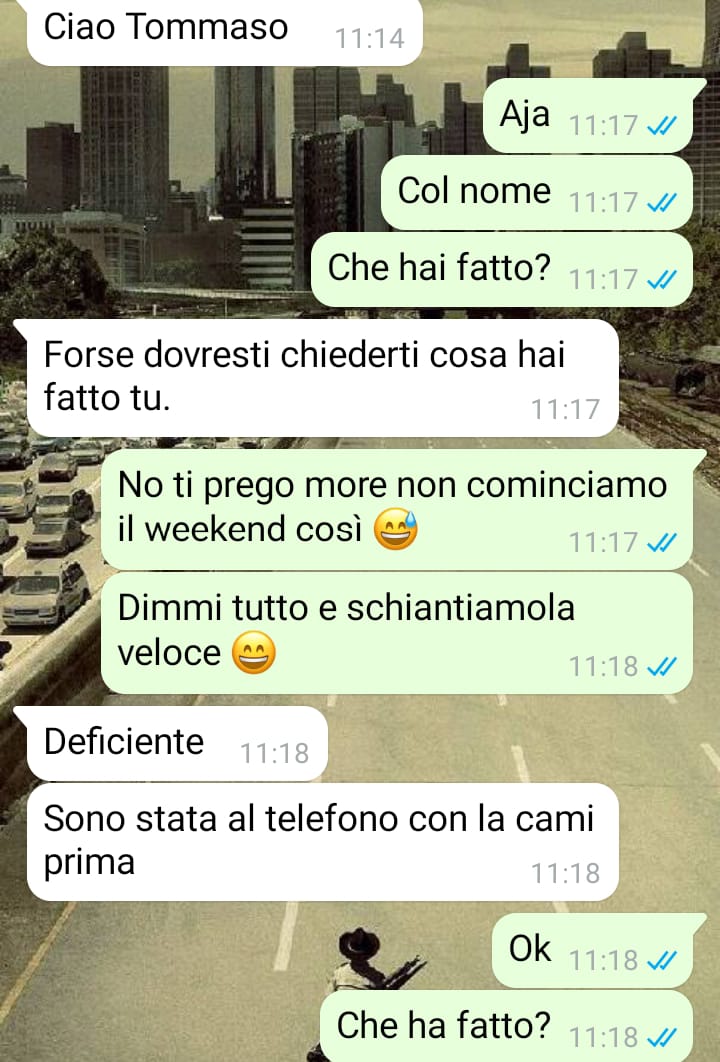The height and width of the screenshot is (1062, 720).
Task: Tap the 'Ok' sent message
Action: coord(592,950)
